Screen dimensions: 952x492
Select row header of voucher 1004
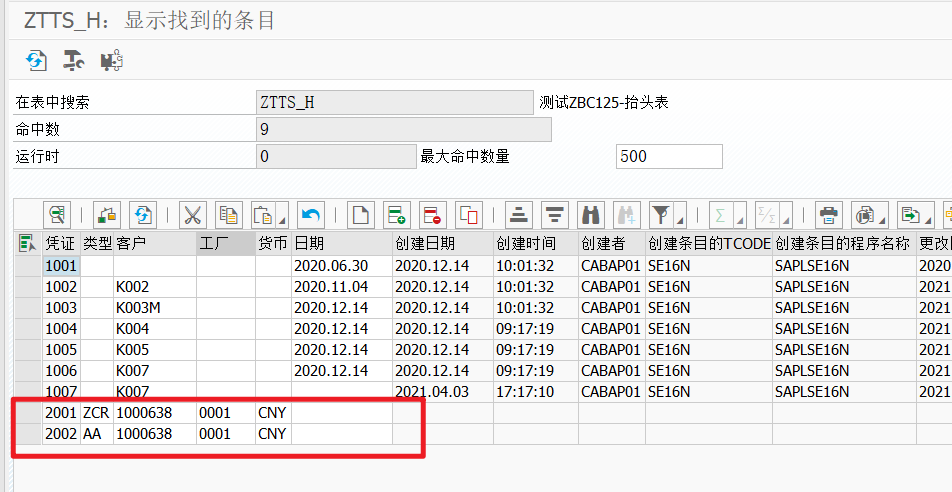point(28,329)
